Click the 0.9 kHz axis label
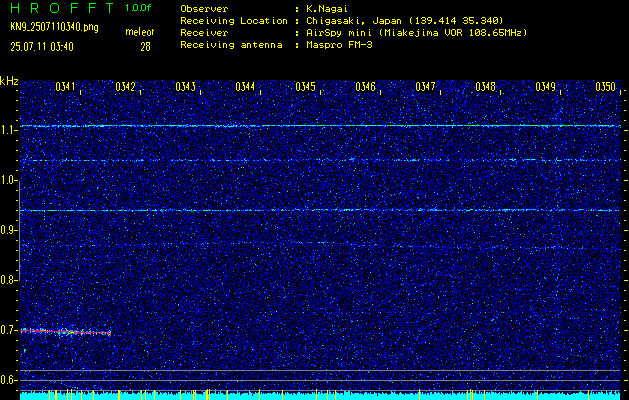This screenshot has height=400, width=629. point(8,230)
